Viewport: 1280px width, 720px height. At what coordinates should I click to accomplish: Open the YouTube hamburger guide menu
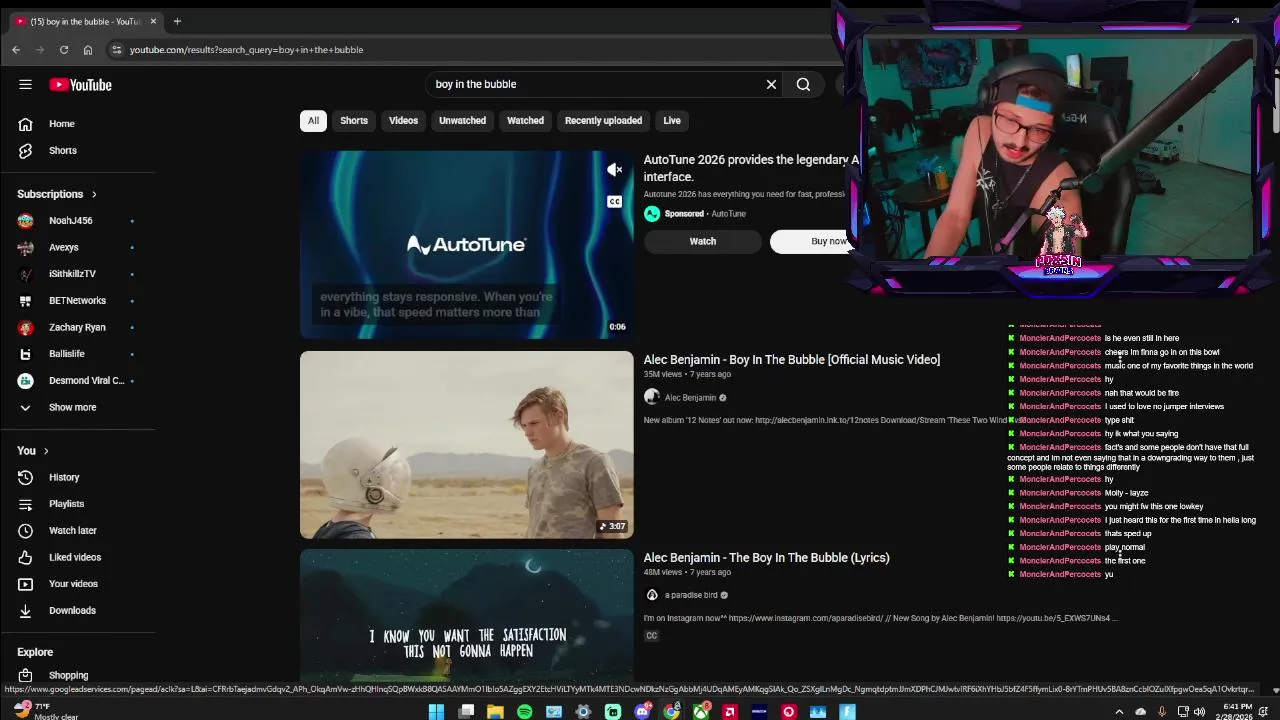pyautogui.click(x=25, y=85)
